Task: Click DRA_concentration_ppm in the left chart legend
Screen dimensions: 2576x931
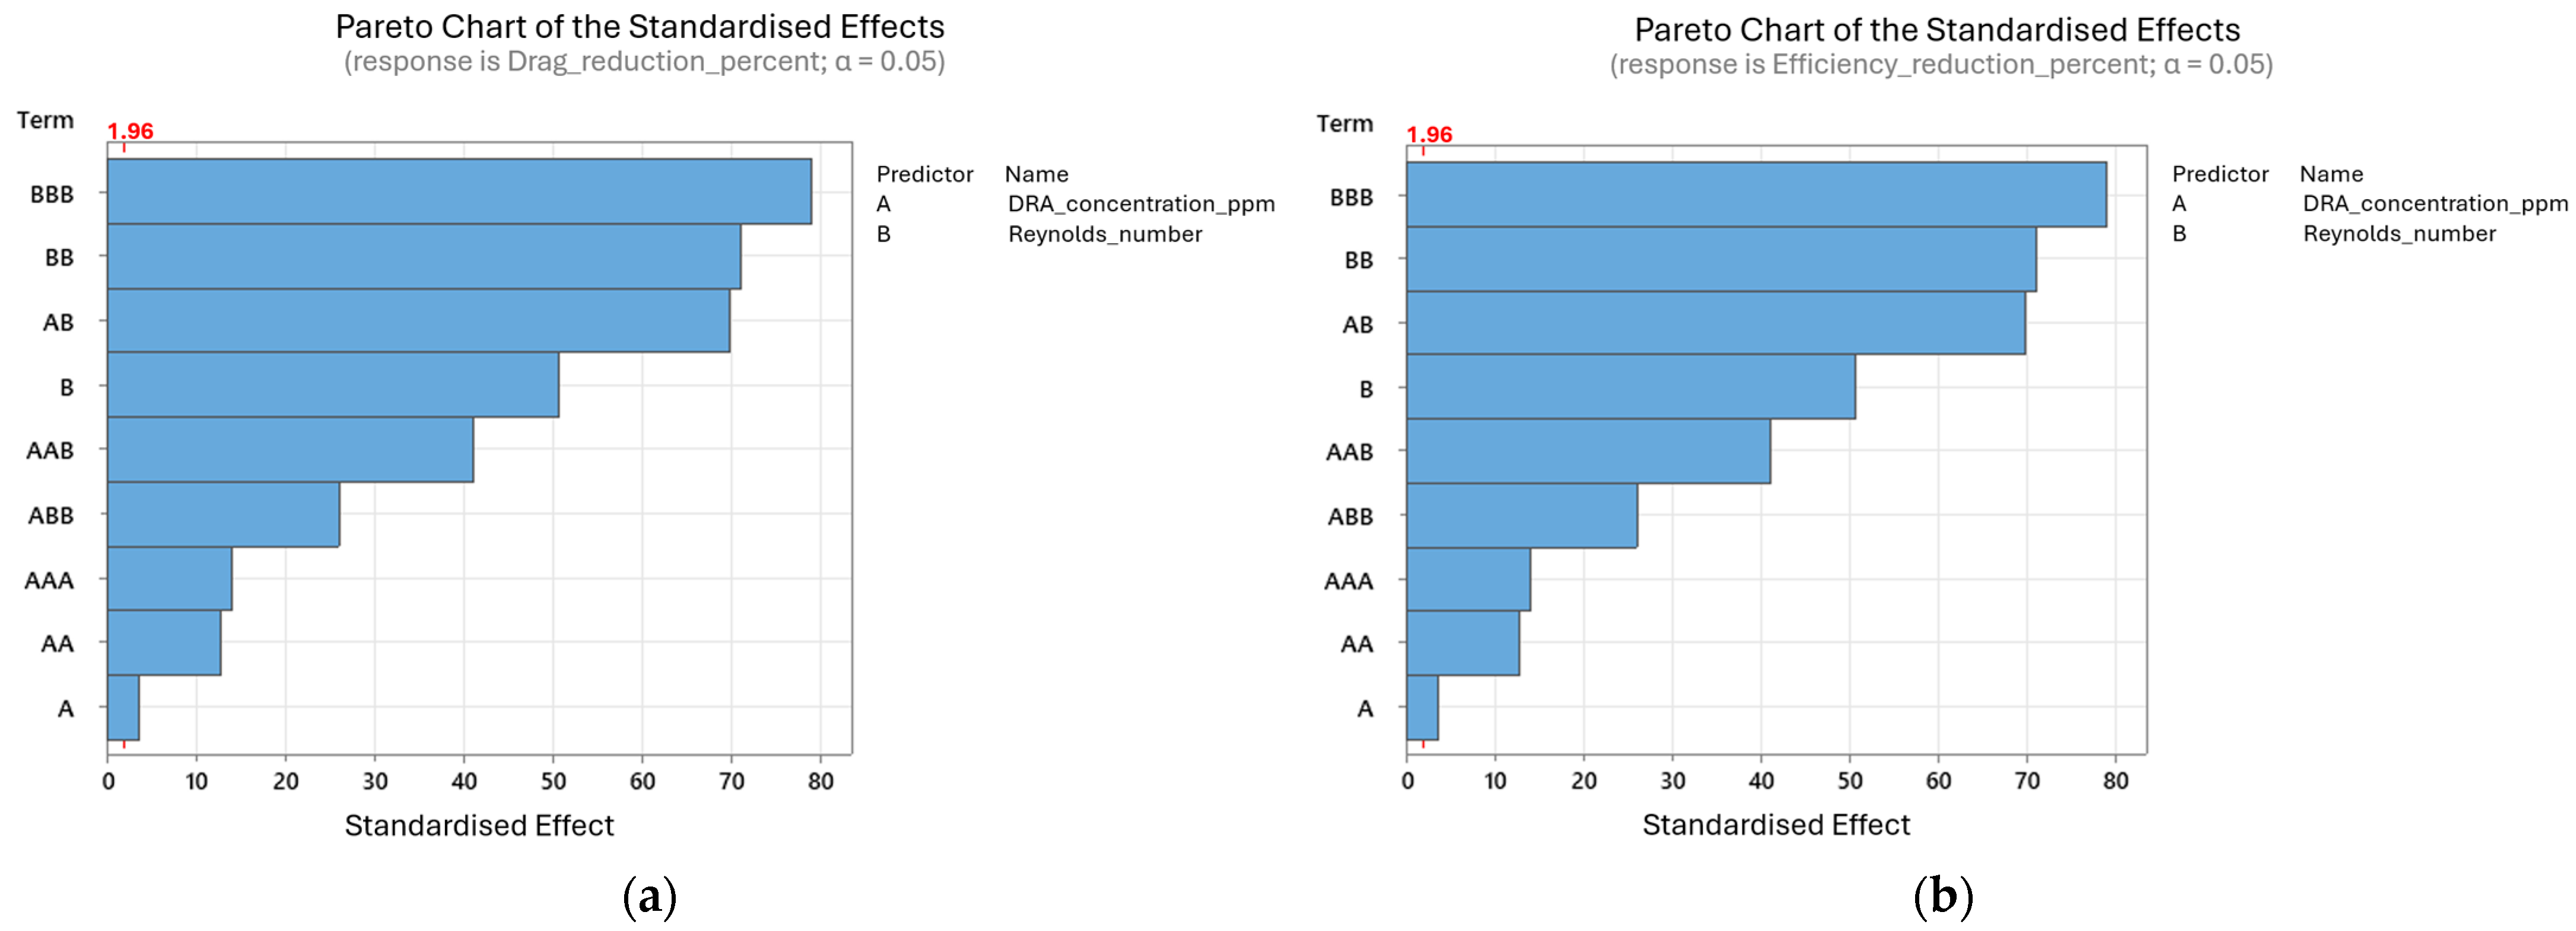Action: pos(1141,204)
